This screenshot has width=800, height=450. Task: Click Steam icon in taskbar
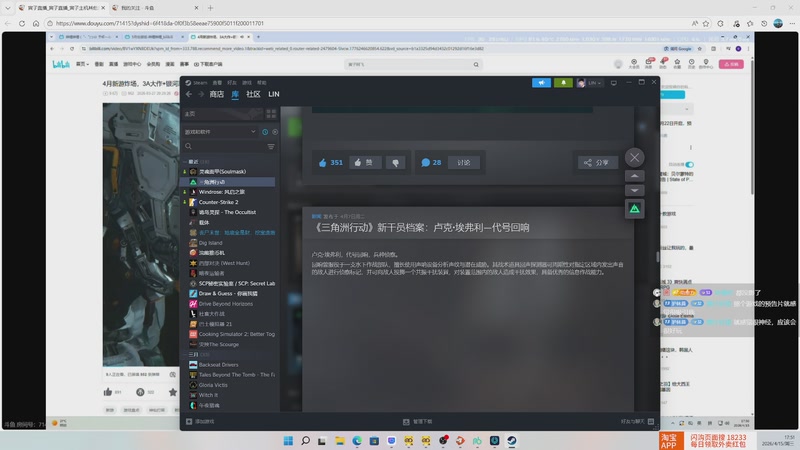(x=511, y=441)
